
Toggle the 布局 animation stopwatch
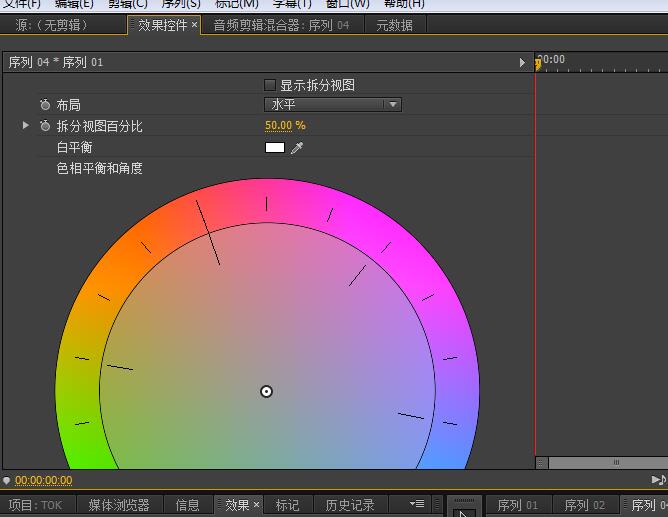coord(45,105)
